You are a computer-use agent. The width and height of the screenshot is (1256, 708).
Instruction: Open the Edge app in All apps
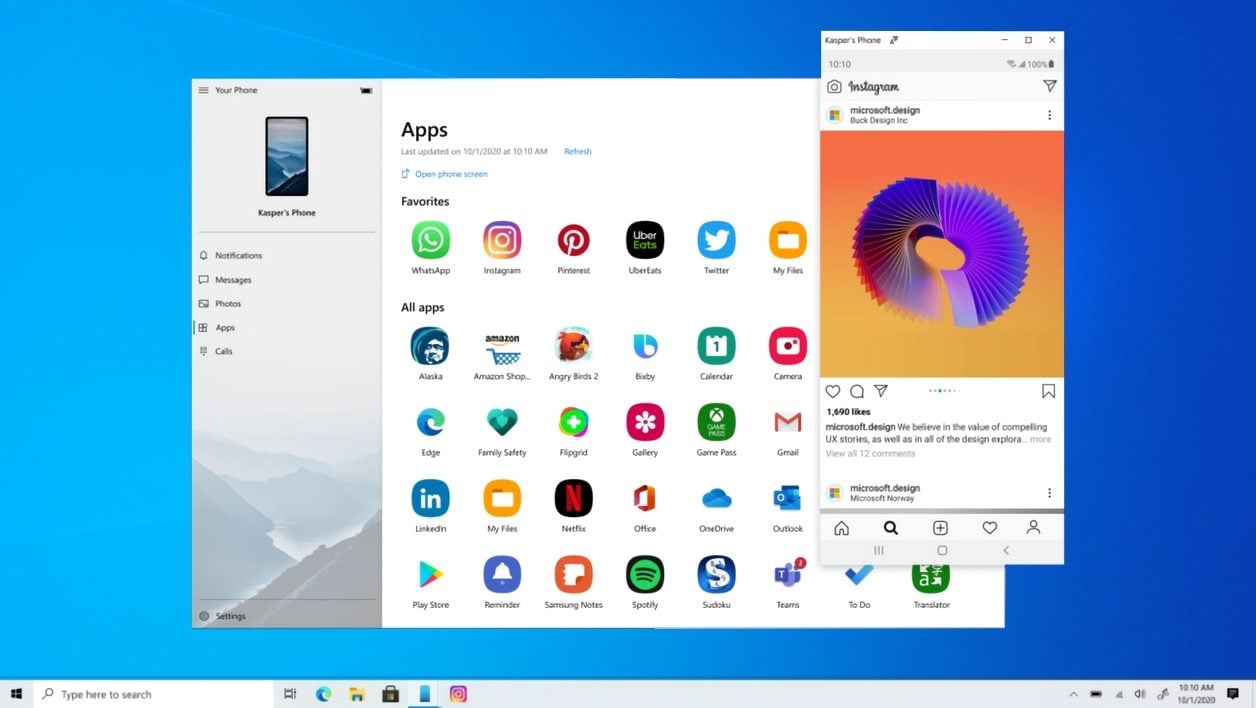click(x=430, y=422)
